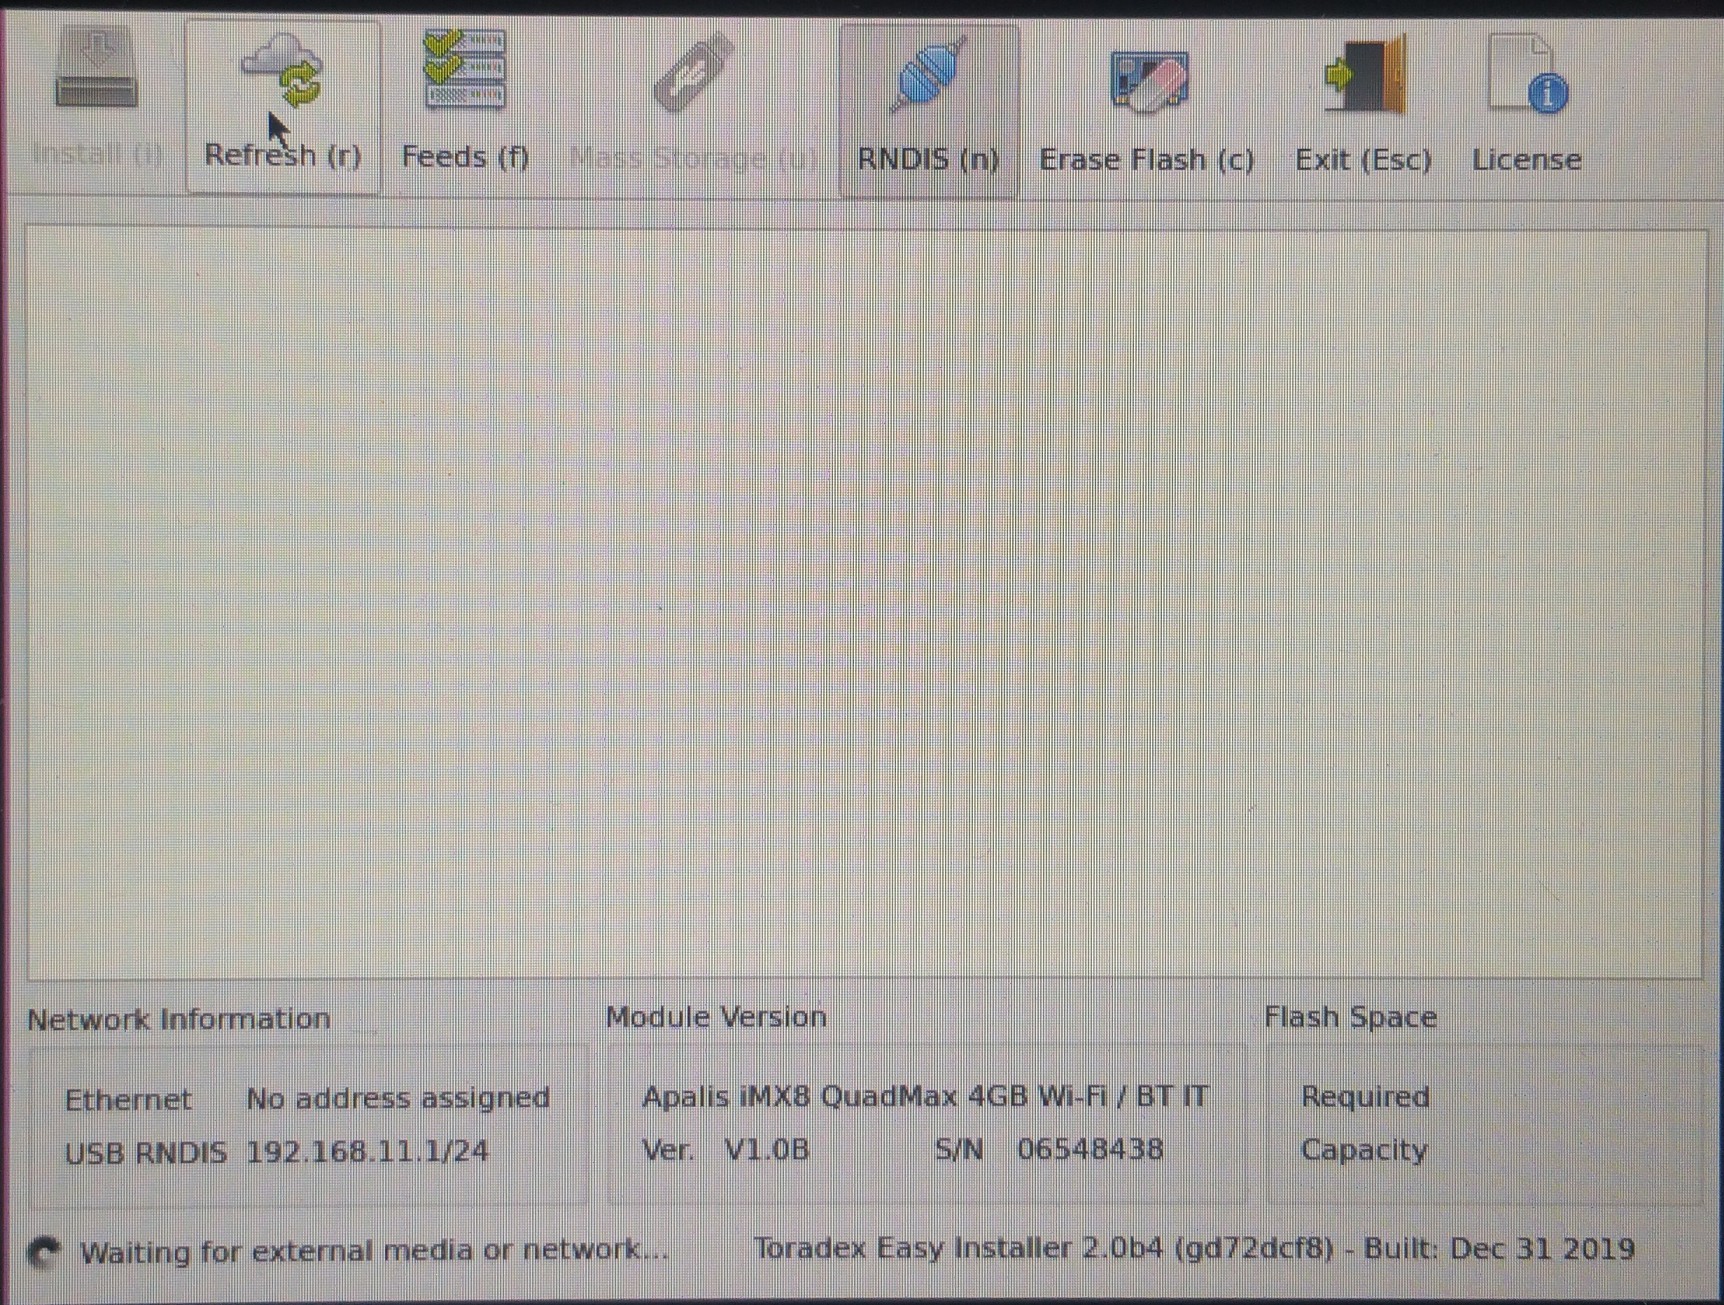Click the Toradex Easy Installer build text
The width and height of the screenshot is (1724, 1305).
tap(1194, 1249)
